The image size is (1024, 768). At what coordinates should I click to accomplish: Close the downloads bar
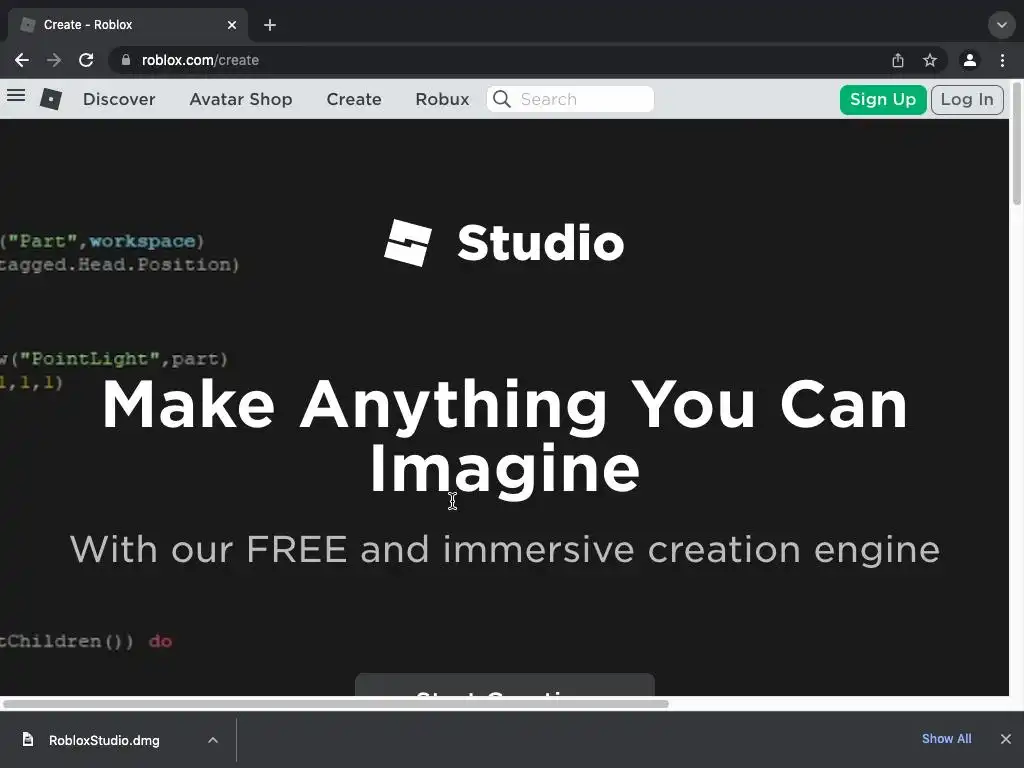[1006, 739]
